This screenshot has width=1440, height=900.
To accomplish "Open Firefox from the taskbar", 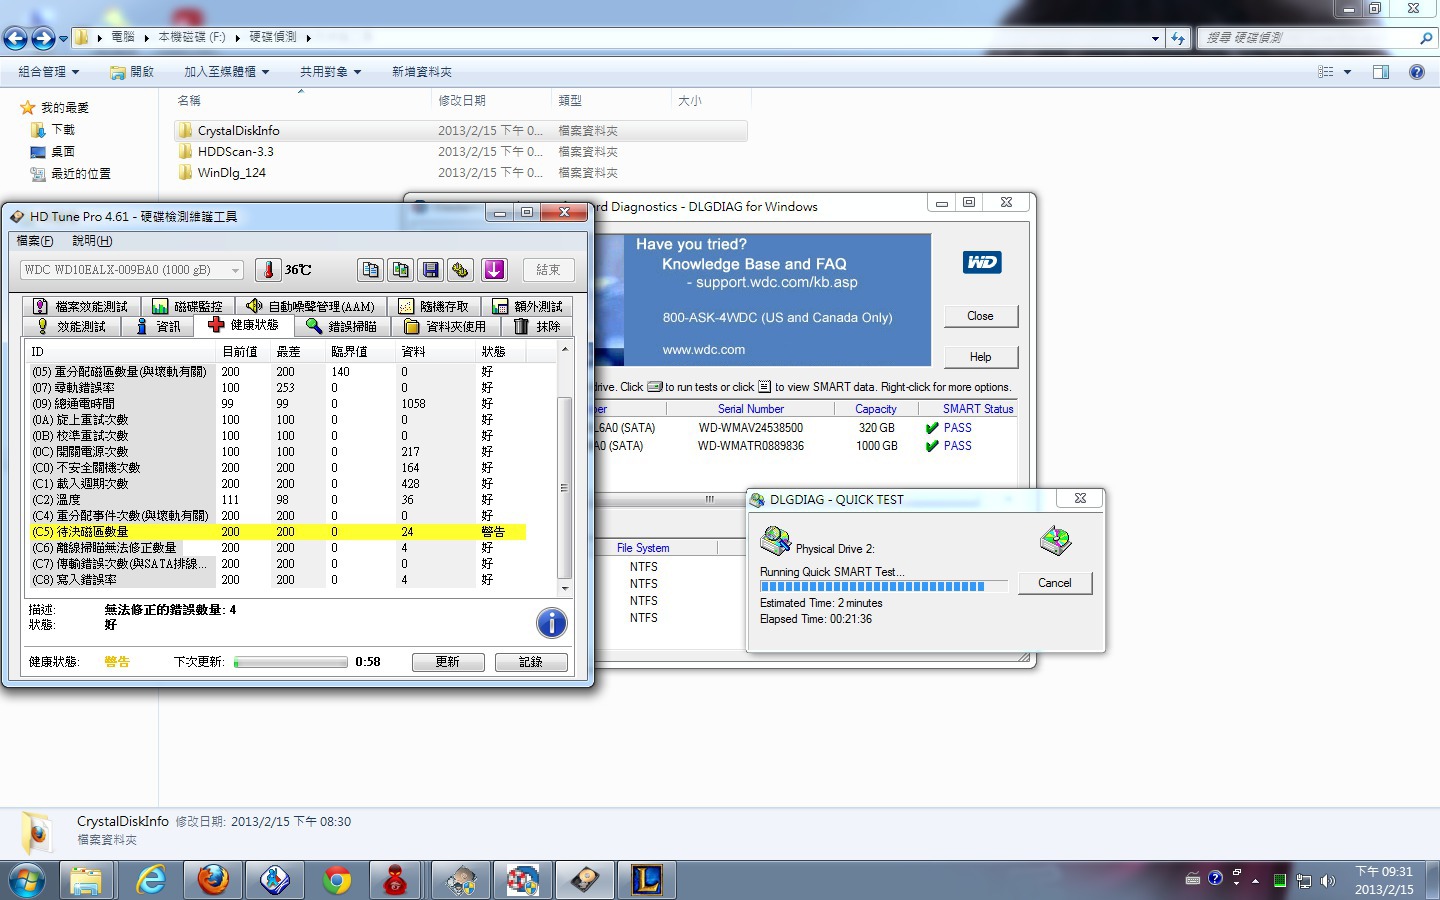I will (212, 881).
